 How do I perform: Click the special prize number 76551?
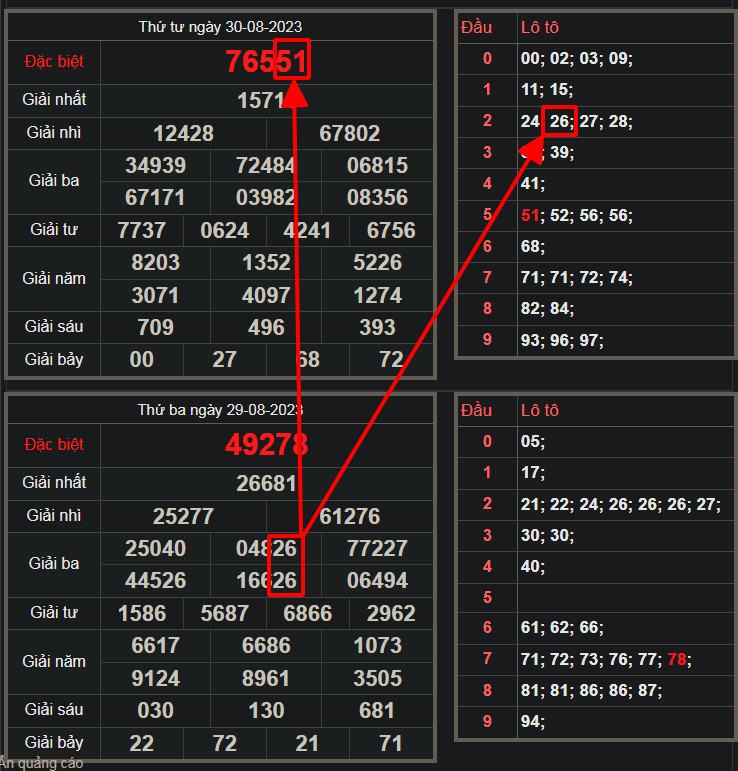tap(266, 62)
